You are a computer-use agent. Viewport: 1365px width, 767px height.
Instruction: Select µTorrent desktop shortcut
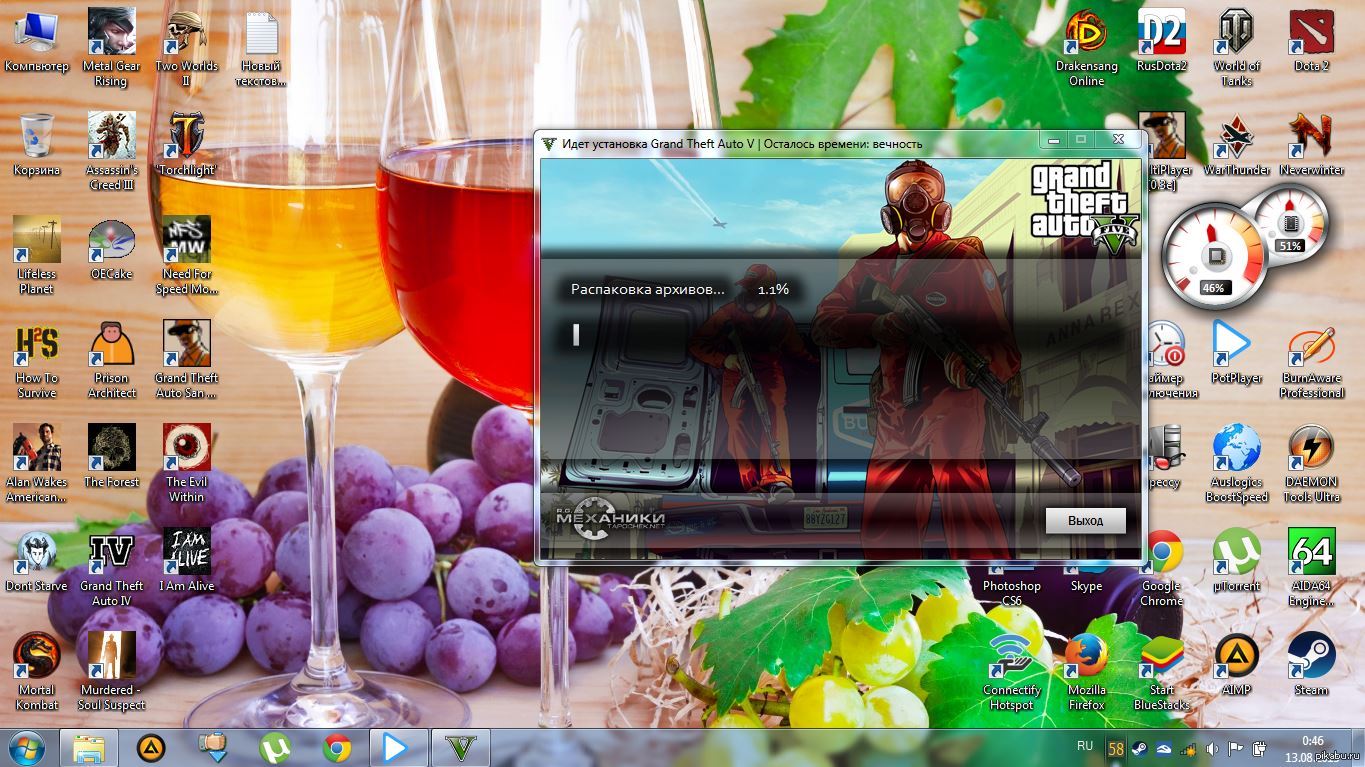pyautogui.click(x=1237, y=561)
